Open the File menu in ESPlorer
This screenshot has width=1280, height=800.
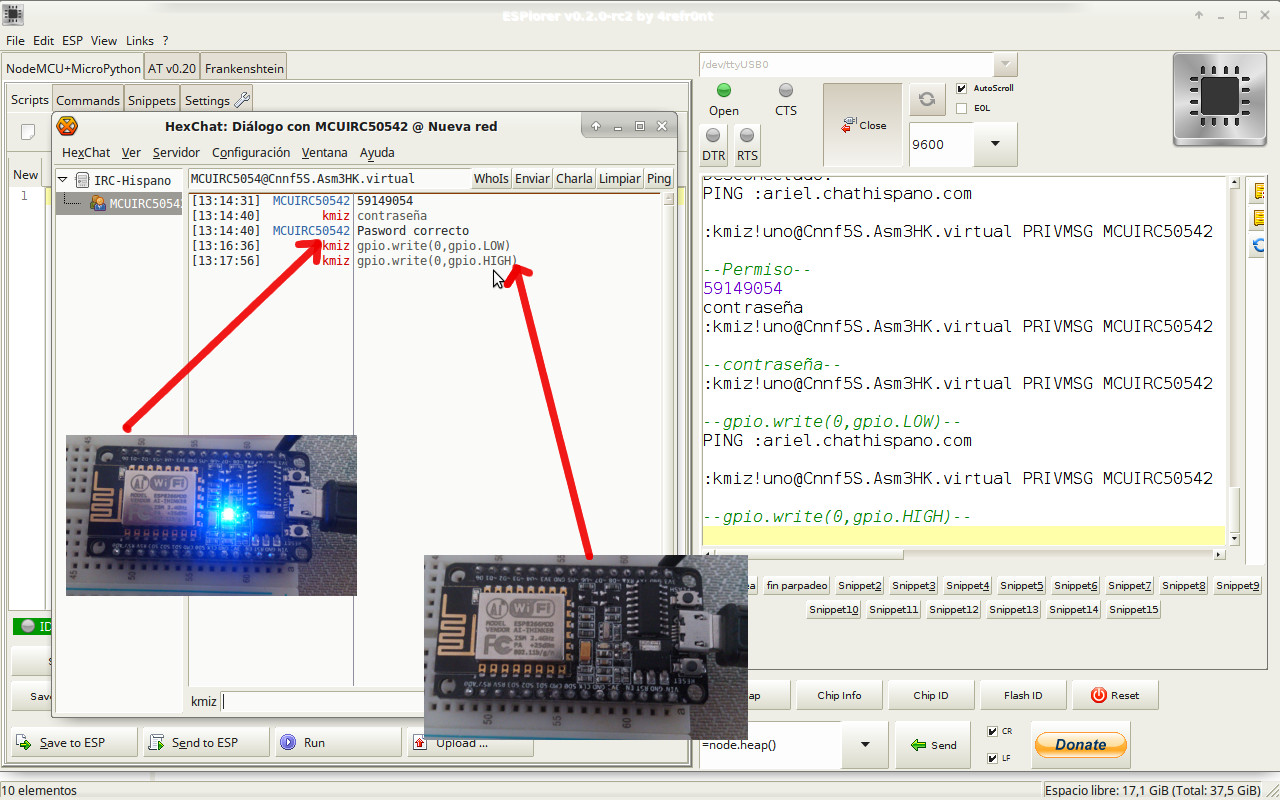(15, 41)
